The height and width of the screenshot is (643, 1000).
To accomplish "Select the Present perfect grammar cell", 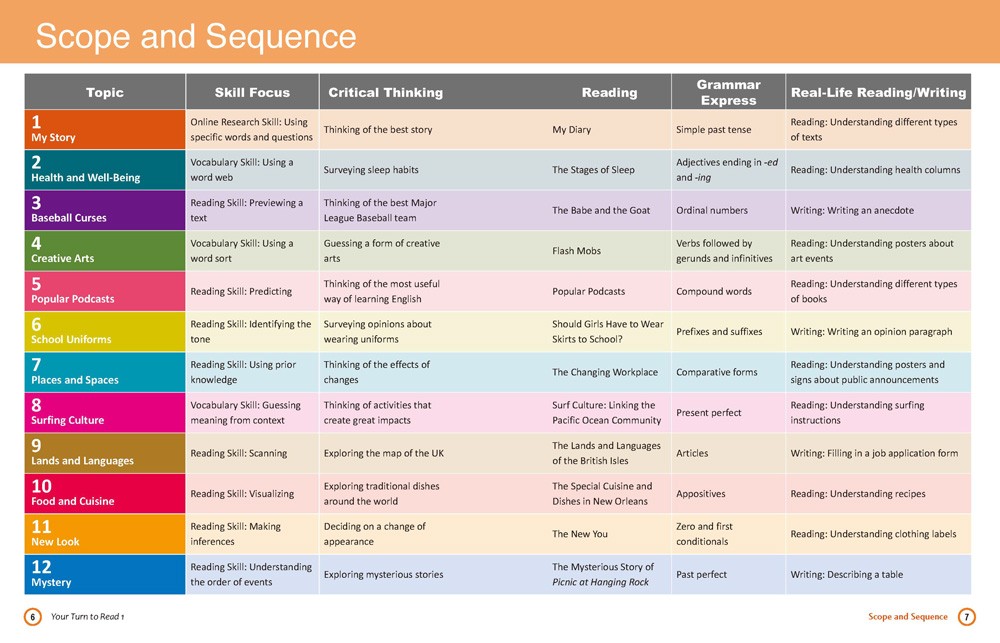I will (x=711, y=413).
